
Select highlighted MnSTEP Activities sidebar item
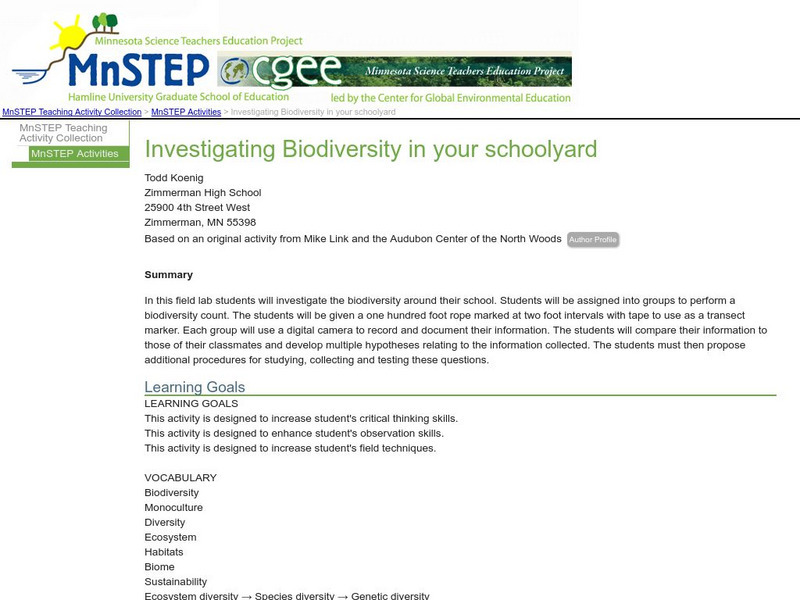coord(74,154)
